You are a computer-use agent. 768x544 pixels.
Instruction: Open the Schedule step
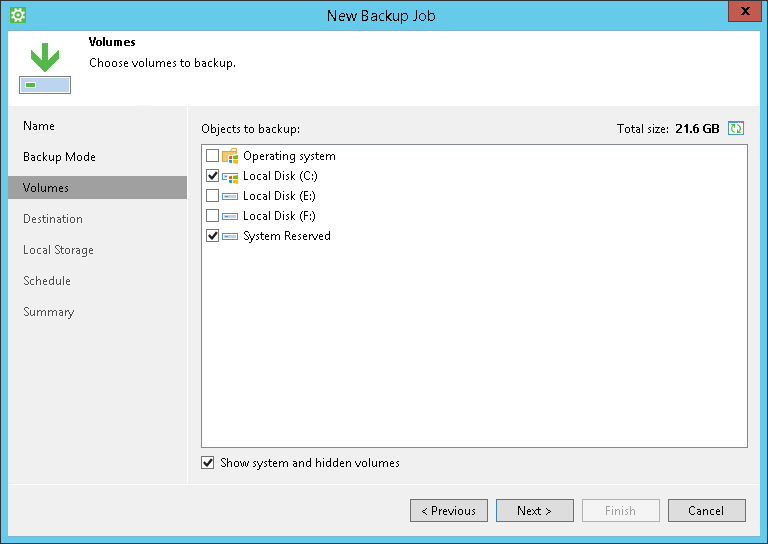(x=97, y=281)
